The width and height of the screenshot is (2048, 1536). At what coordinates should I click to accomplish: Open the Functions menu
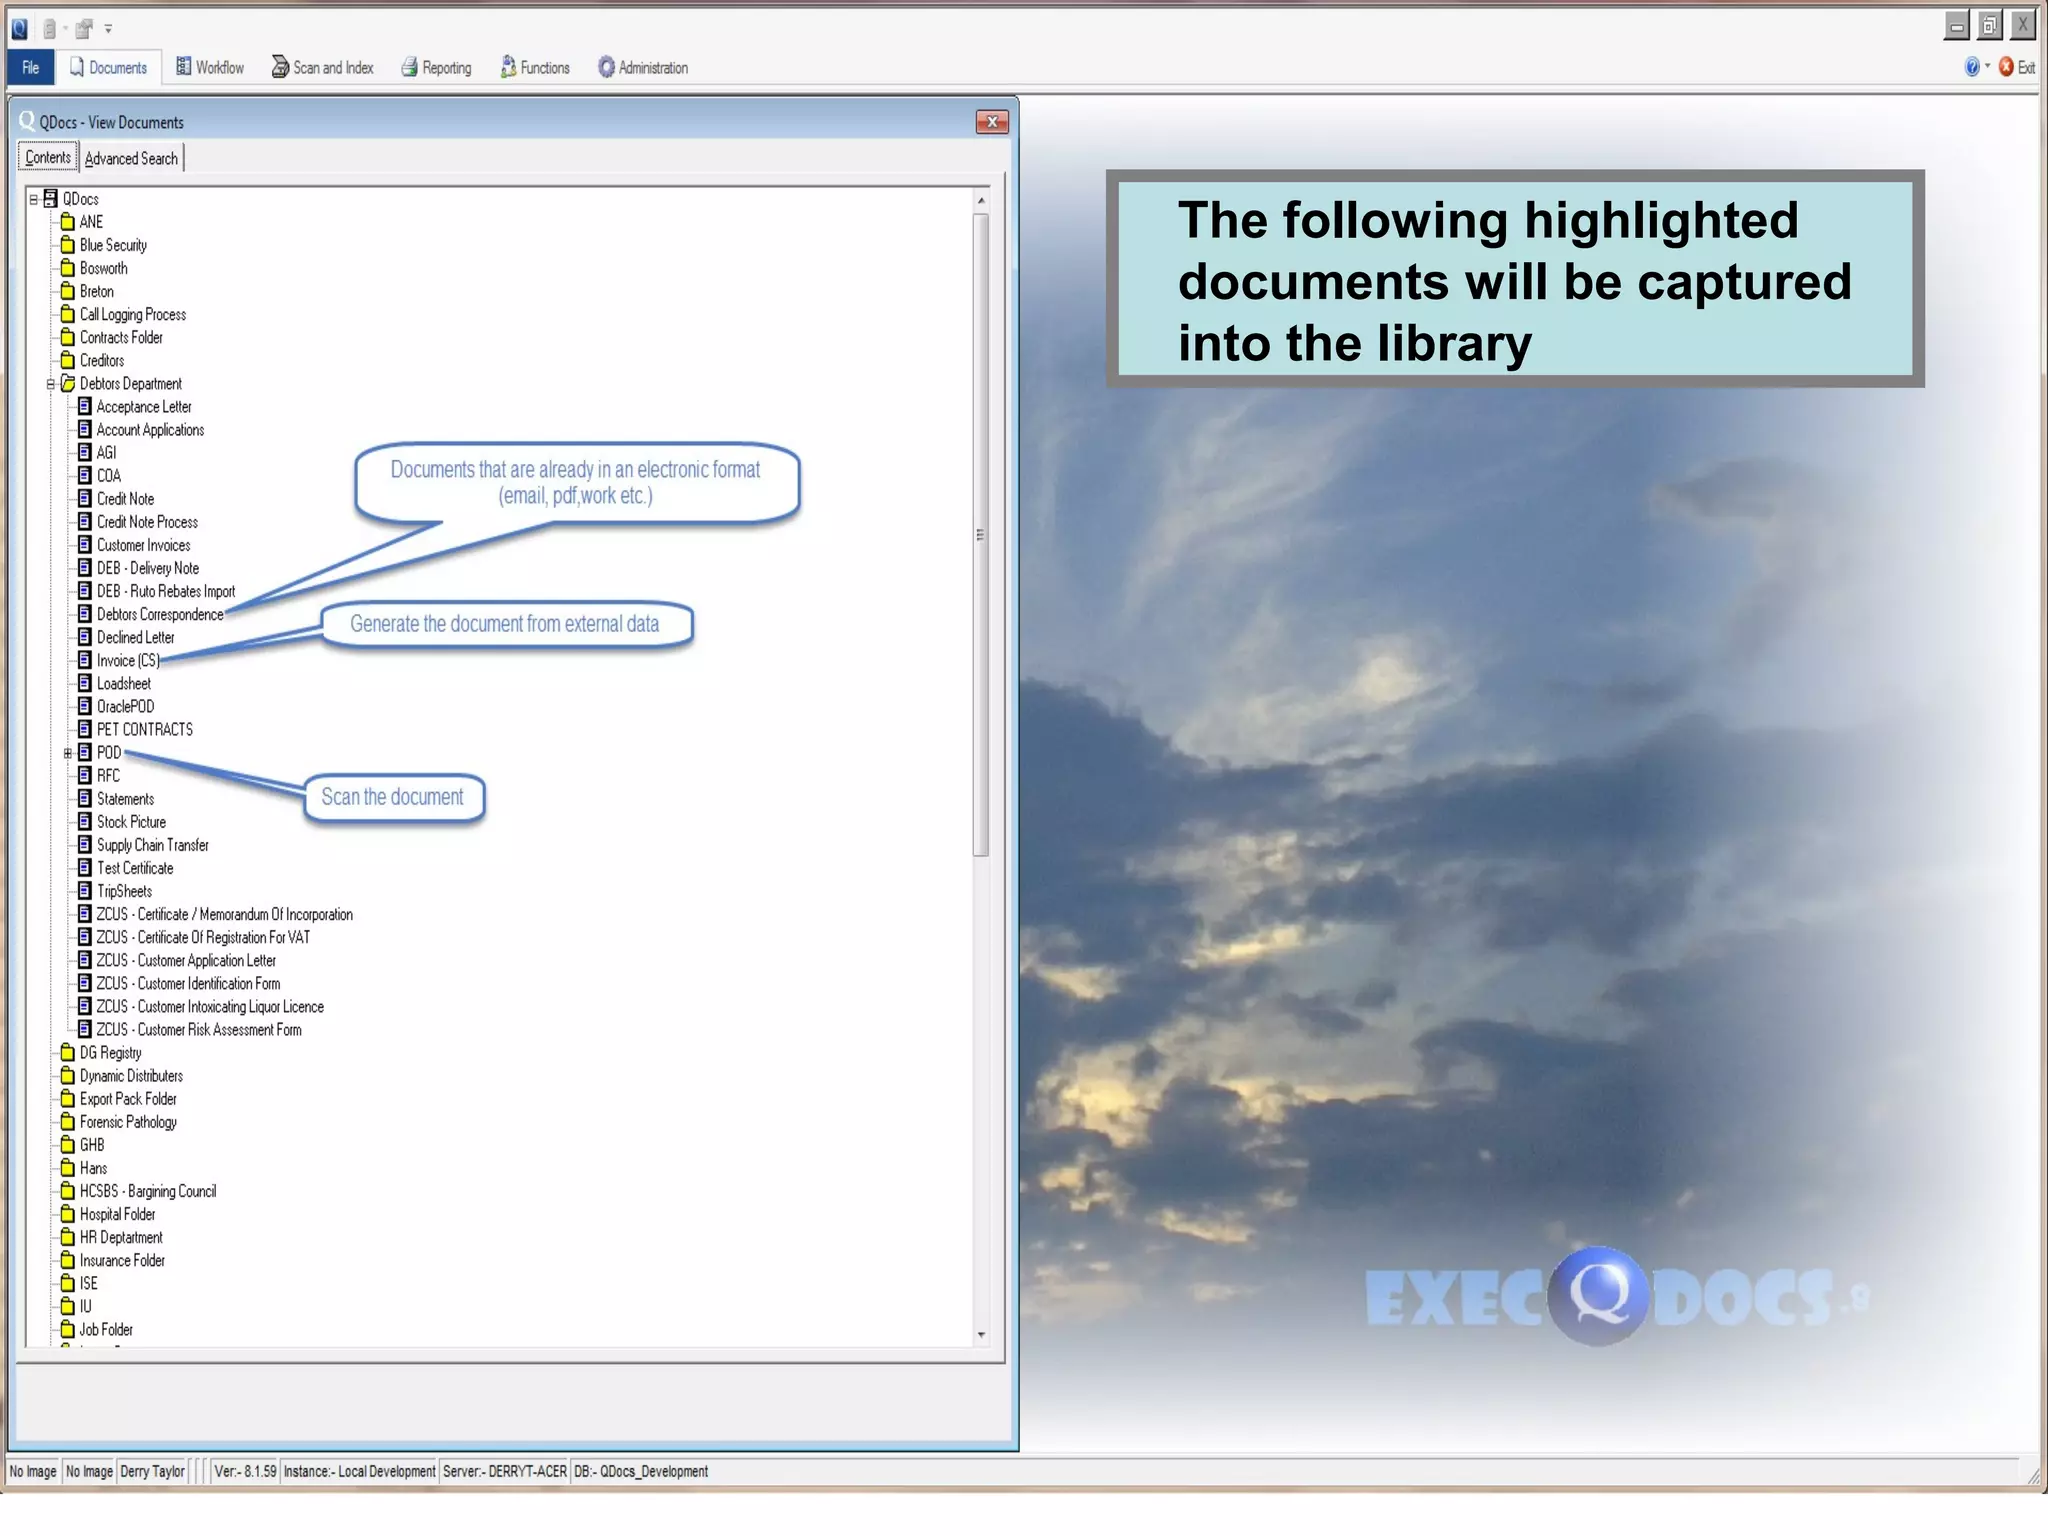[x=535, y=67]
